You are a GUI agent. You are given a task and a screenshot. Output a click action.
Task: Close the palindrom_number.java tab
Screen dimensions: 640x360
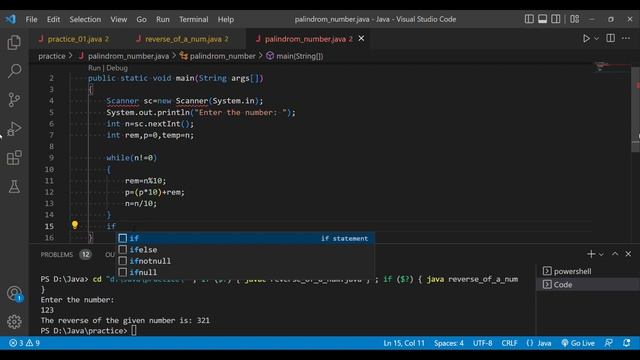[361, 38]
